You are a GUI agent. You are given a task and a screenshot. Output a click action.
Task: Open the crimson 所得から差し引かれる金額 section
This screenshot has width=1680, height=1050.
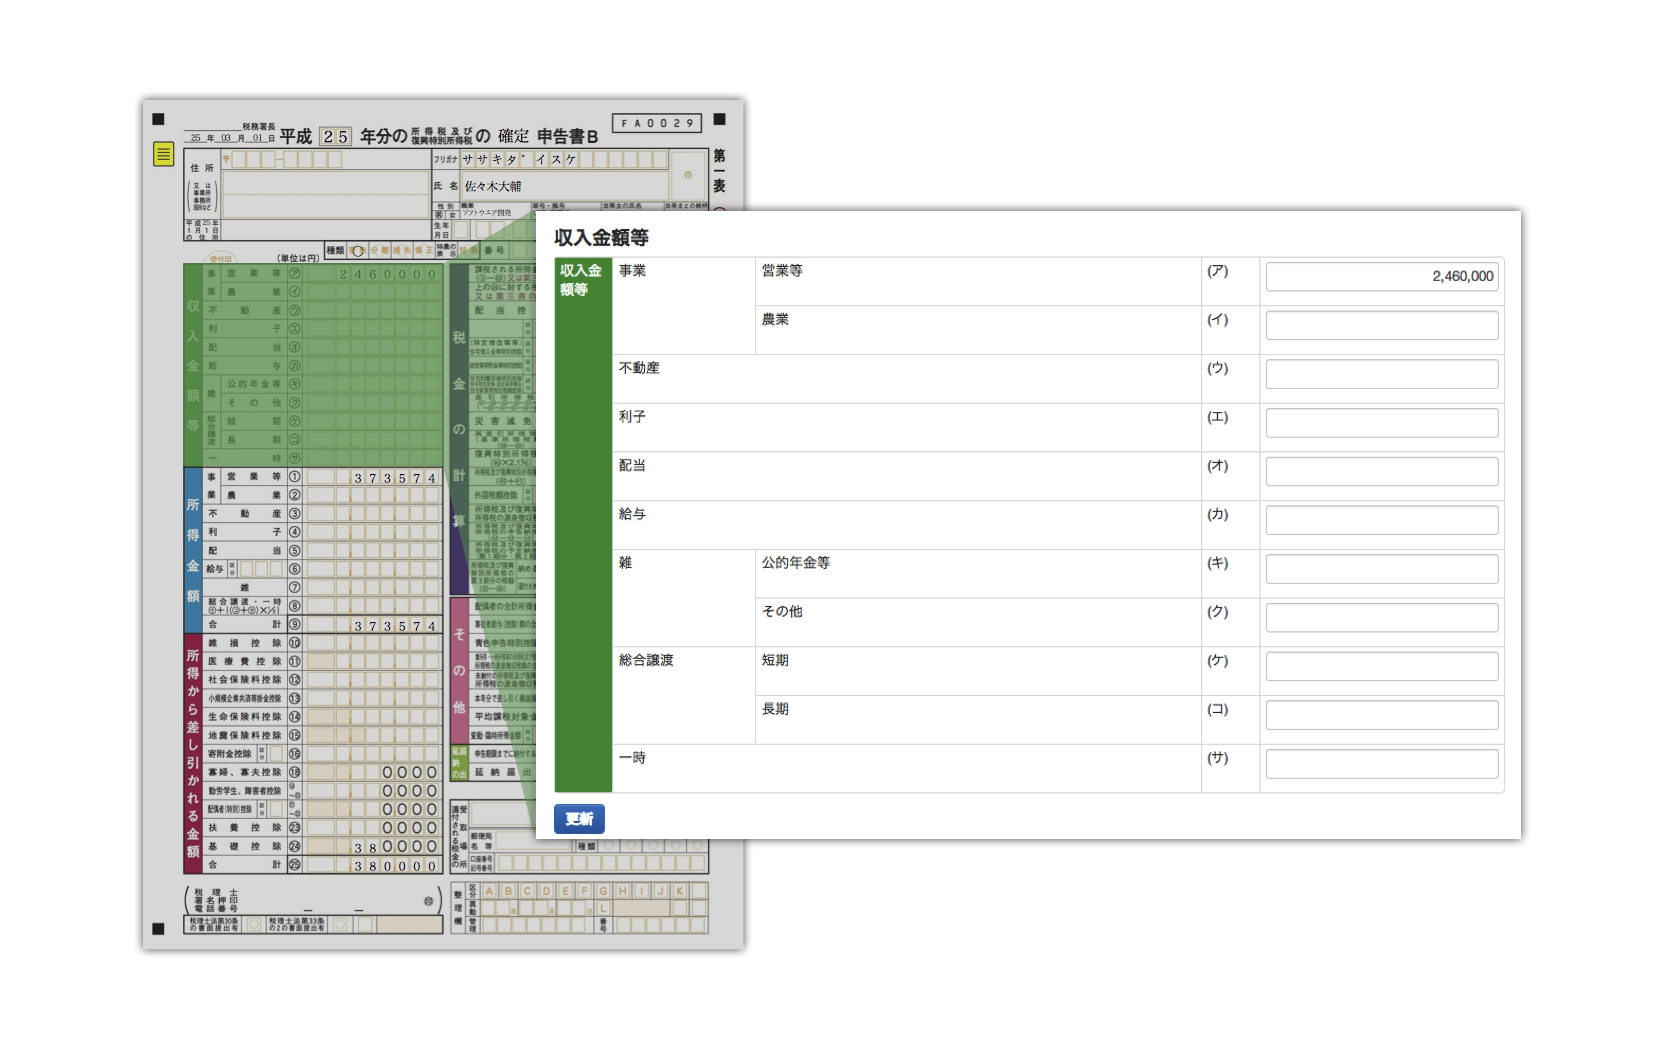[193, 752]
